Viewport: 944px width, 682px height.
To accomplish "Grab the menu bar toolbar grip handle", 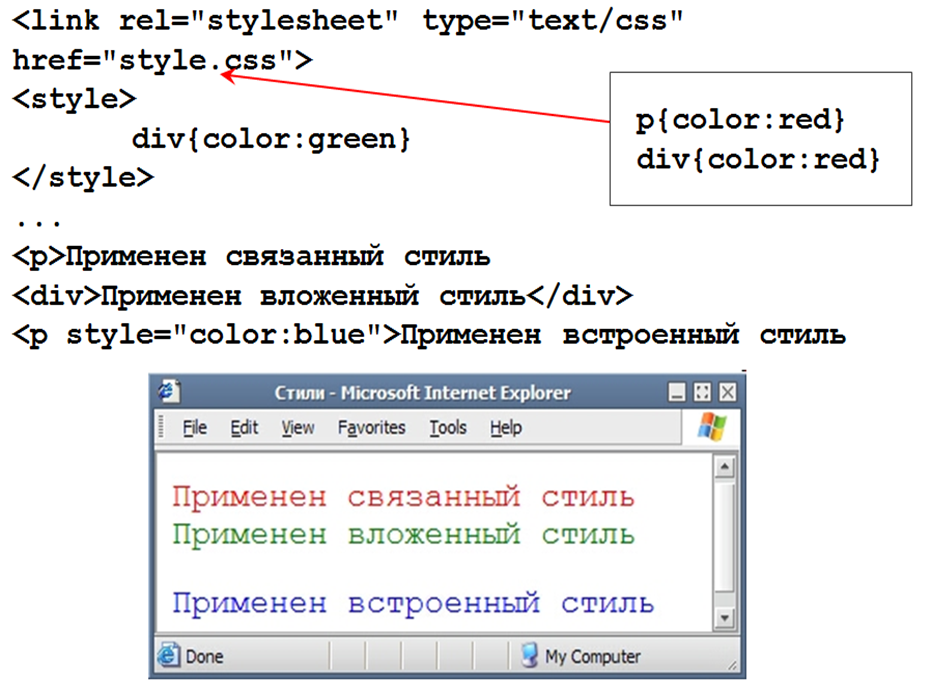I will (162, 428).
